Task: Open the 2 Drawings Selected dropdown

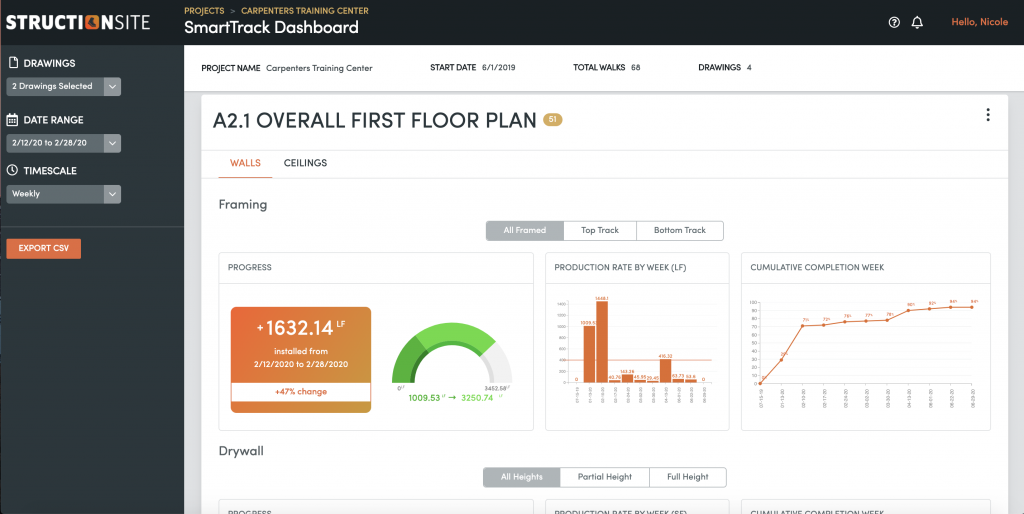Action: [63, 86]
